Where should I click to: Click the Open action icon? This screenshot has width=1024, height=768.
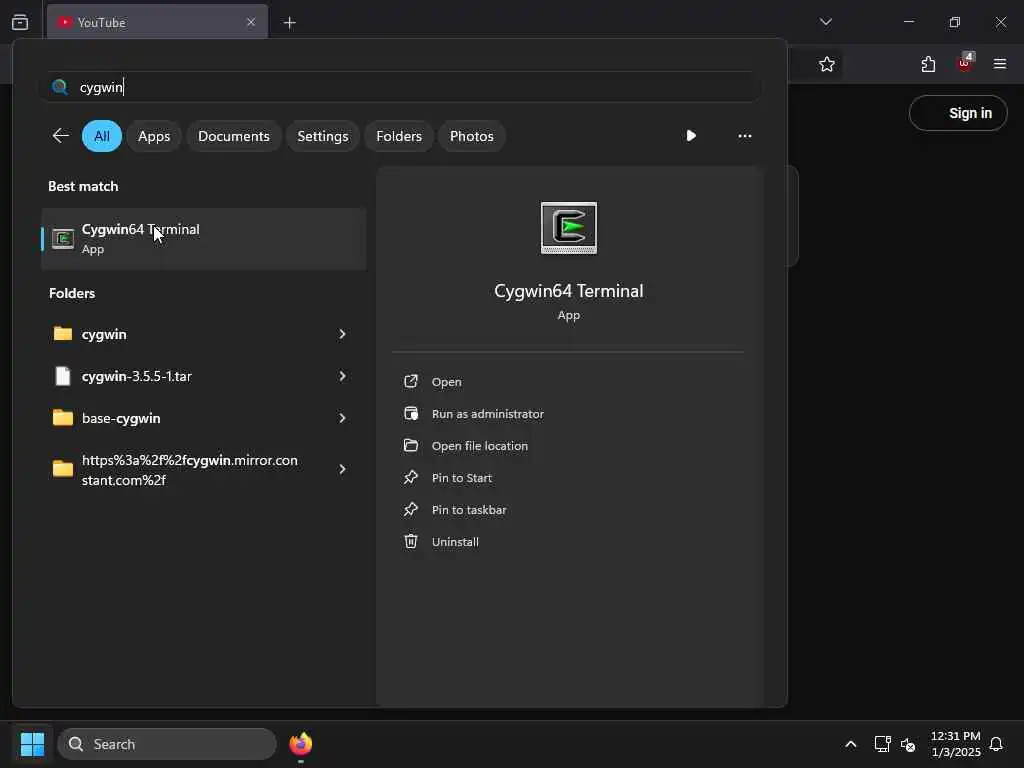pyautogui.click(x=411, y=381)
